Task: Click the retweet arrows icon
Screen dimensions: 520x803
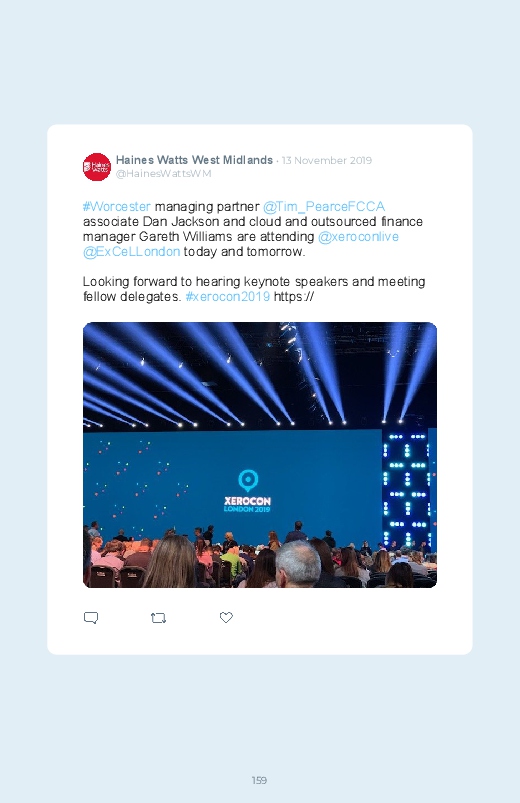Action: coord(158,618)
